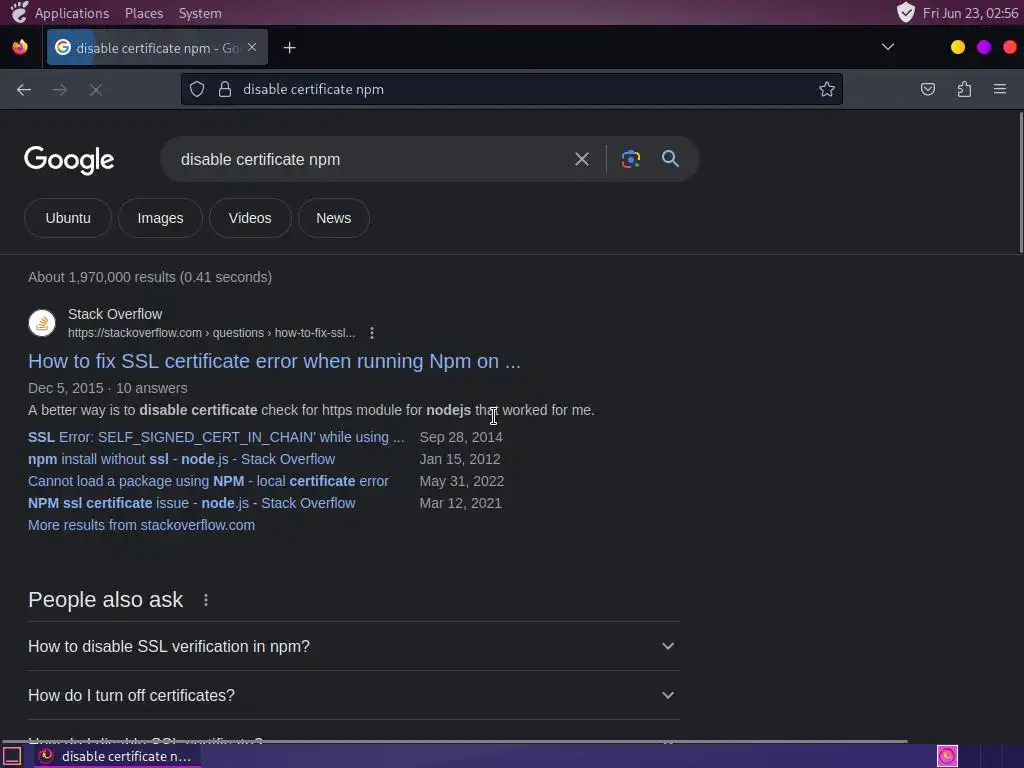Image resolution: width=1024 pixels, height=768 pixels.
Task: Switch to Images results
Action: pyautogui.click(x=161, y=218)
